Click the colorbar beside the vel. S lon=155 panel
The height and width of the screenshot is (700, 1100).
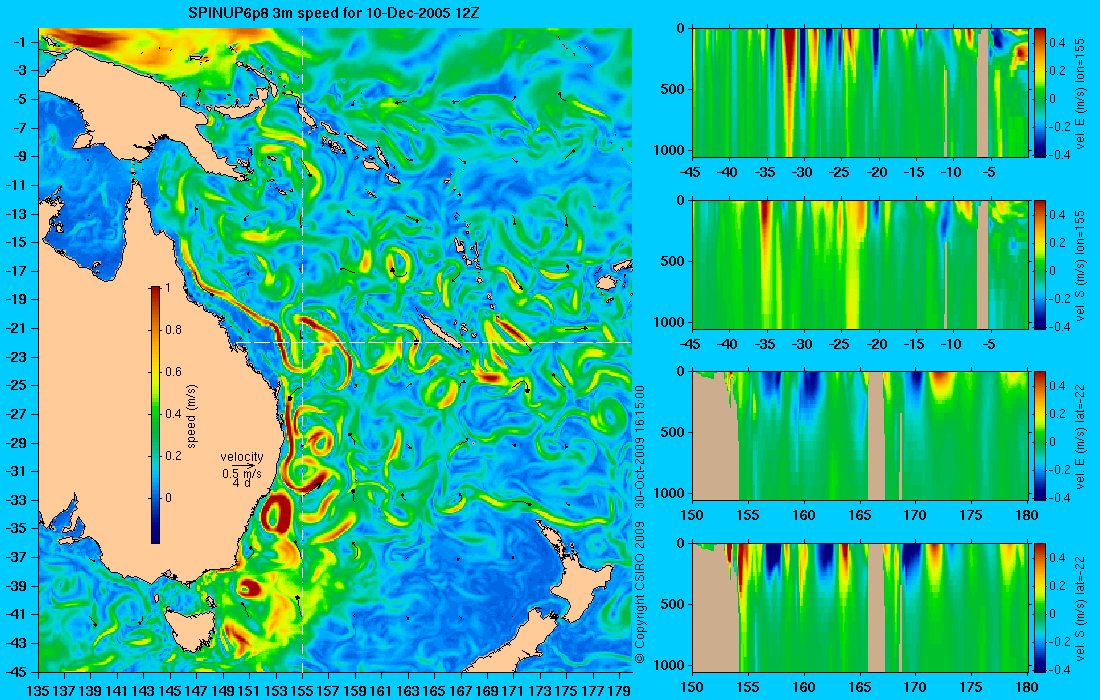pos(1040,264)
